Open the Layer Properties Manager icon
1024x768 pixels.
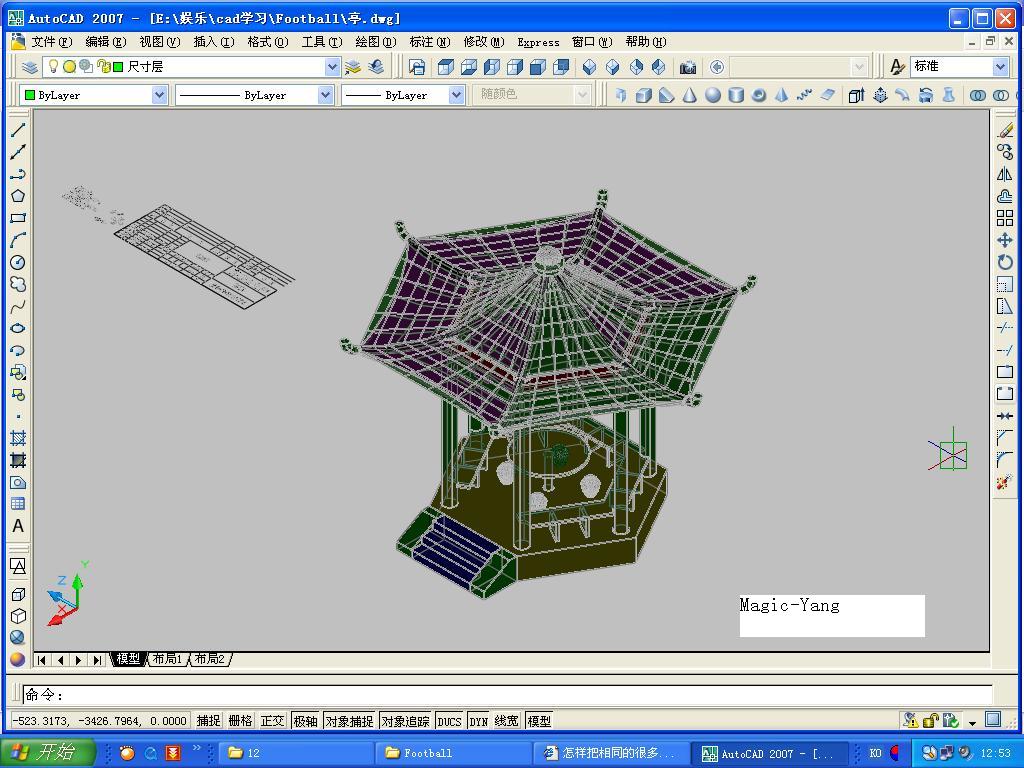[30, 67]
